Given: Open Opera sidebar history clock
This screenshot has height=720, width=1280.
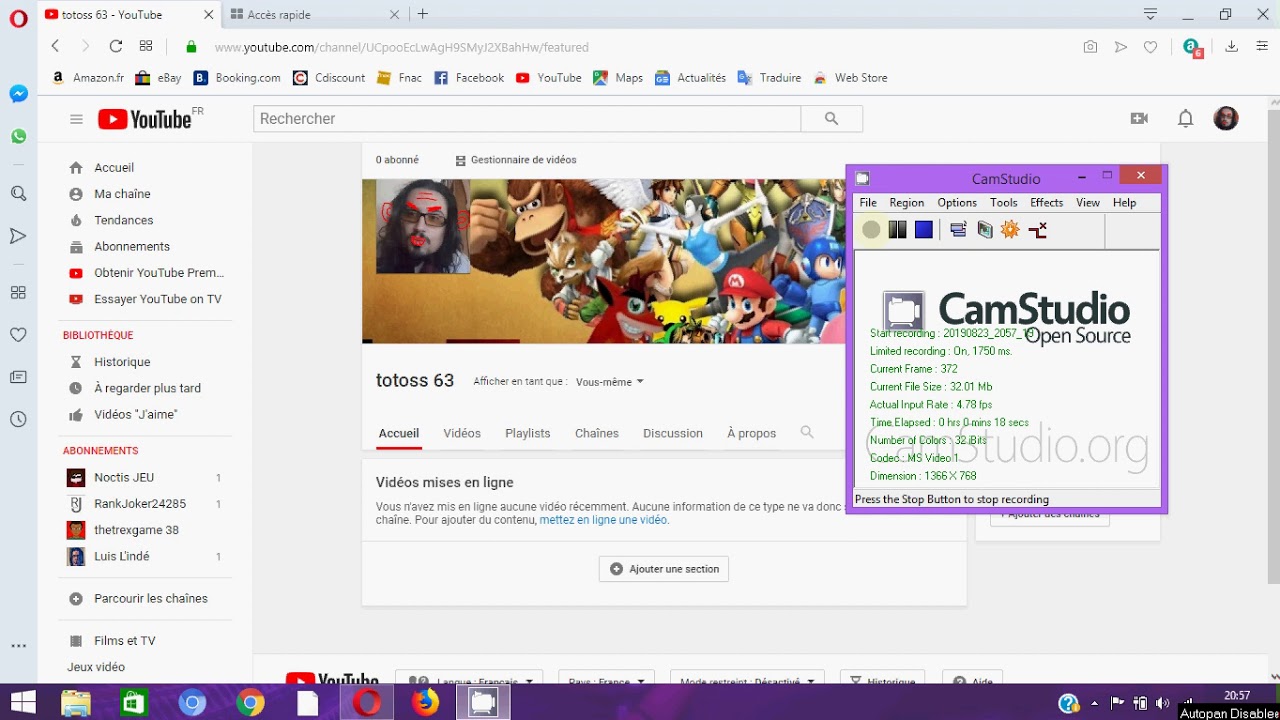Looking at the screenshot, I should click(18, 419).
